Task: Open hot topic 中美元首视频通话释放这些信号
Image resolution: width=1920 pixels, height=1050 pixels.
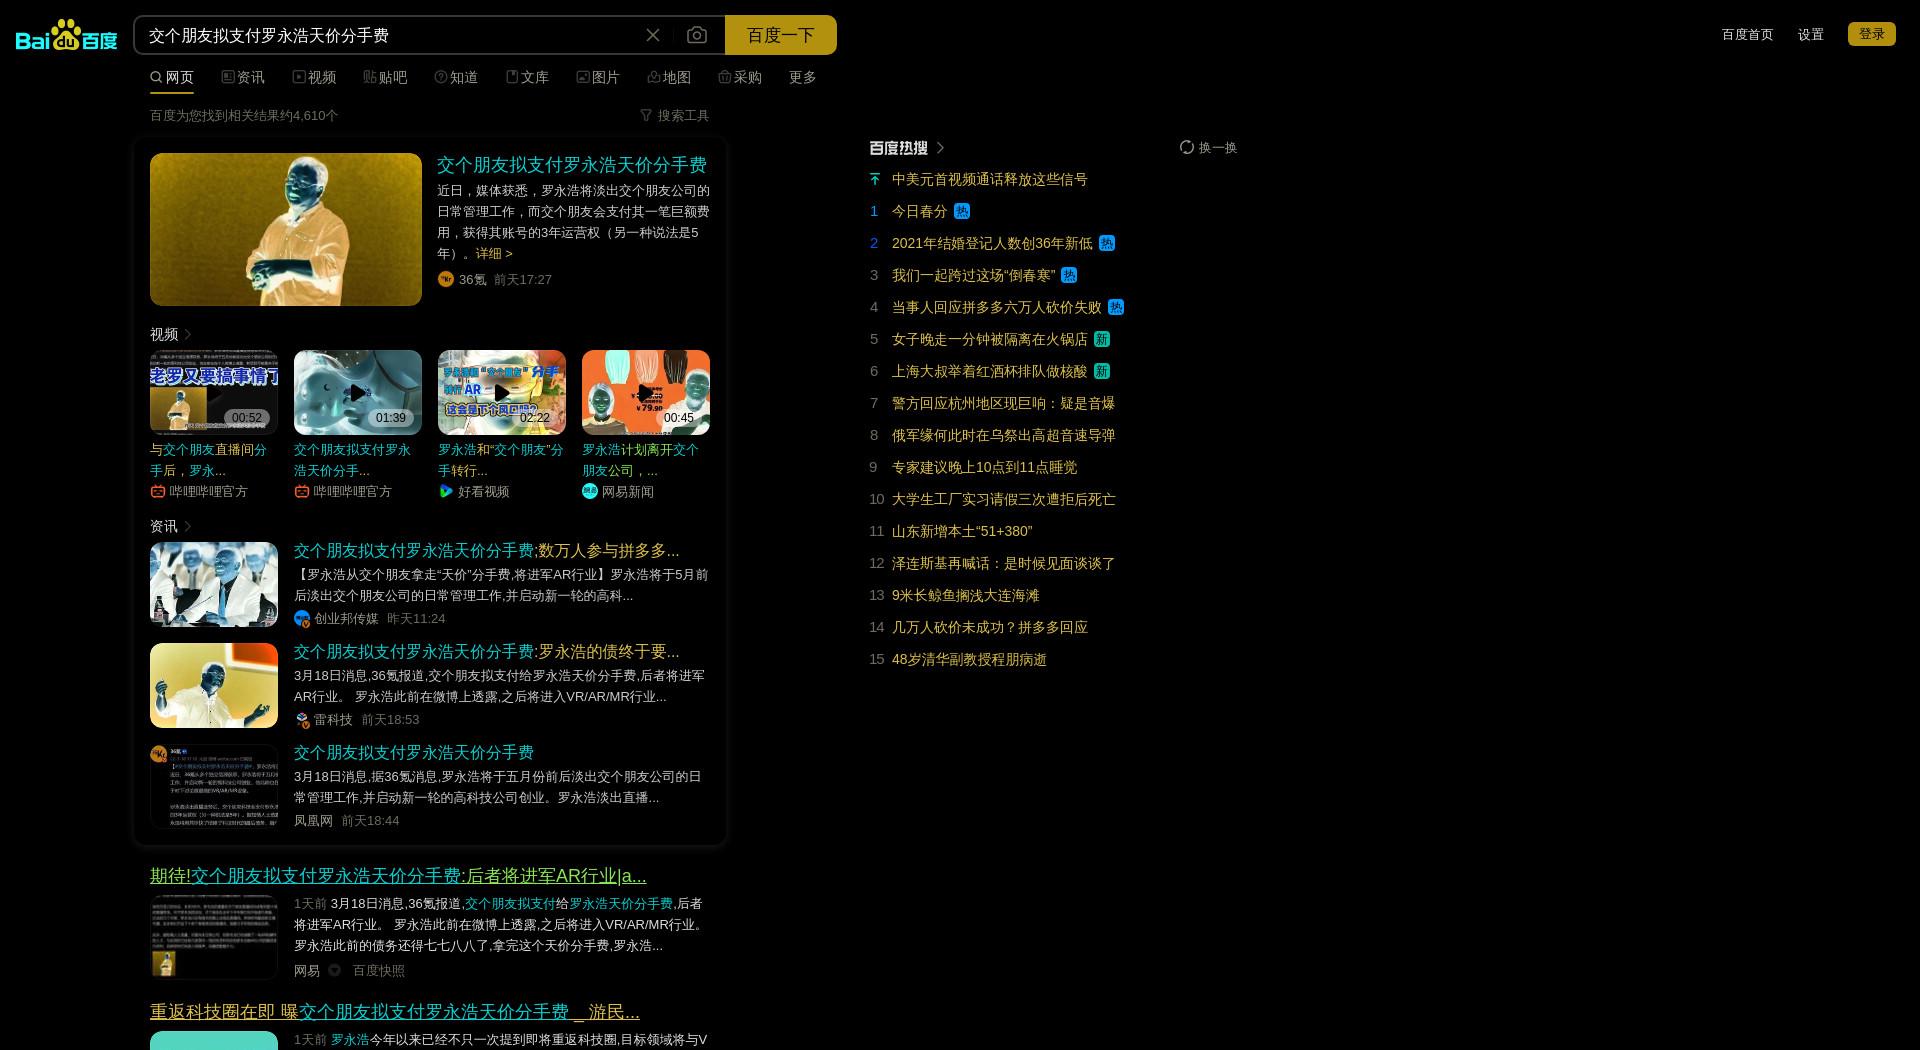Action: (990, 179)
